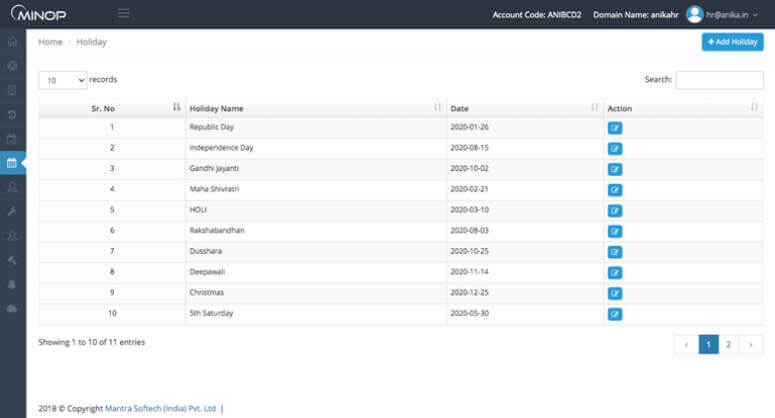Viewport: 775px width, 418px height.
Task: Go to page 2 of holidays
Action: 728,344
